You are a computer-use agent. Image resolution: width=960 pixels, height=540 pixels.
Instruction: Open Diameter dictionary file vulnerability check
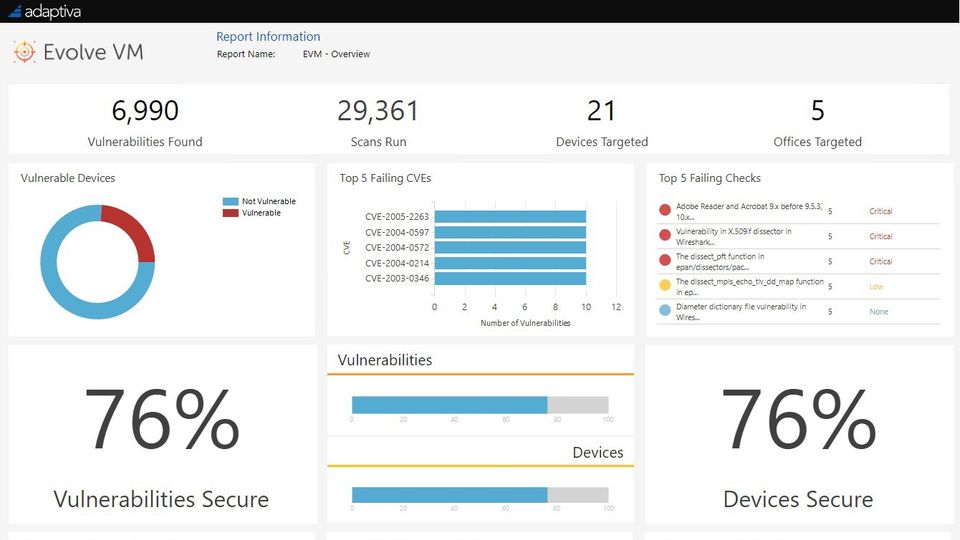point(741,312)
